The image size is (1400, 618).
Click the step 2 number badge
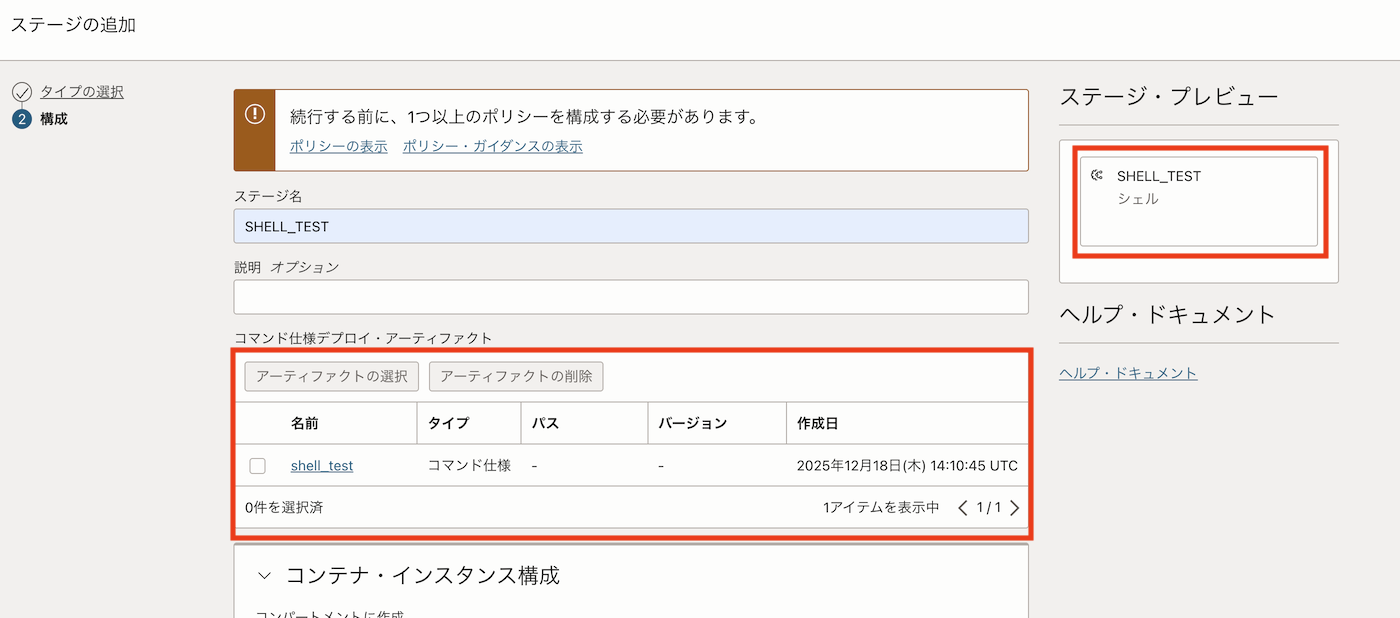coord(22,120)
